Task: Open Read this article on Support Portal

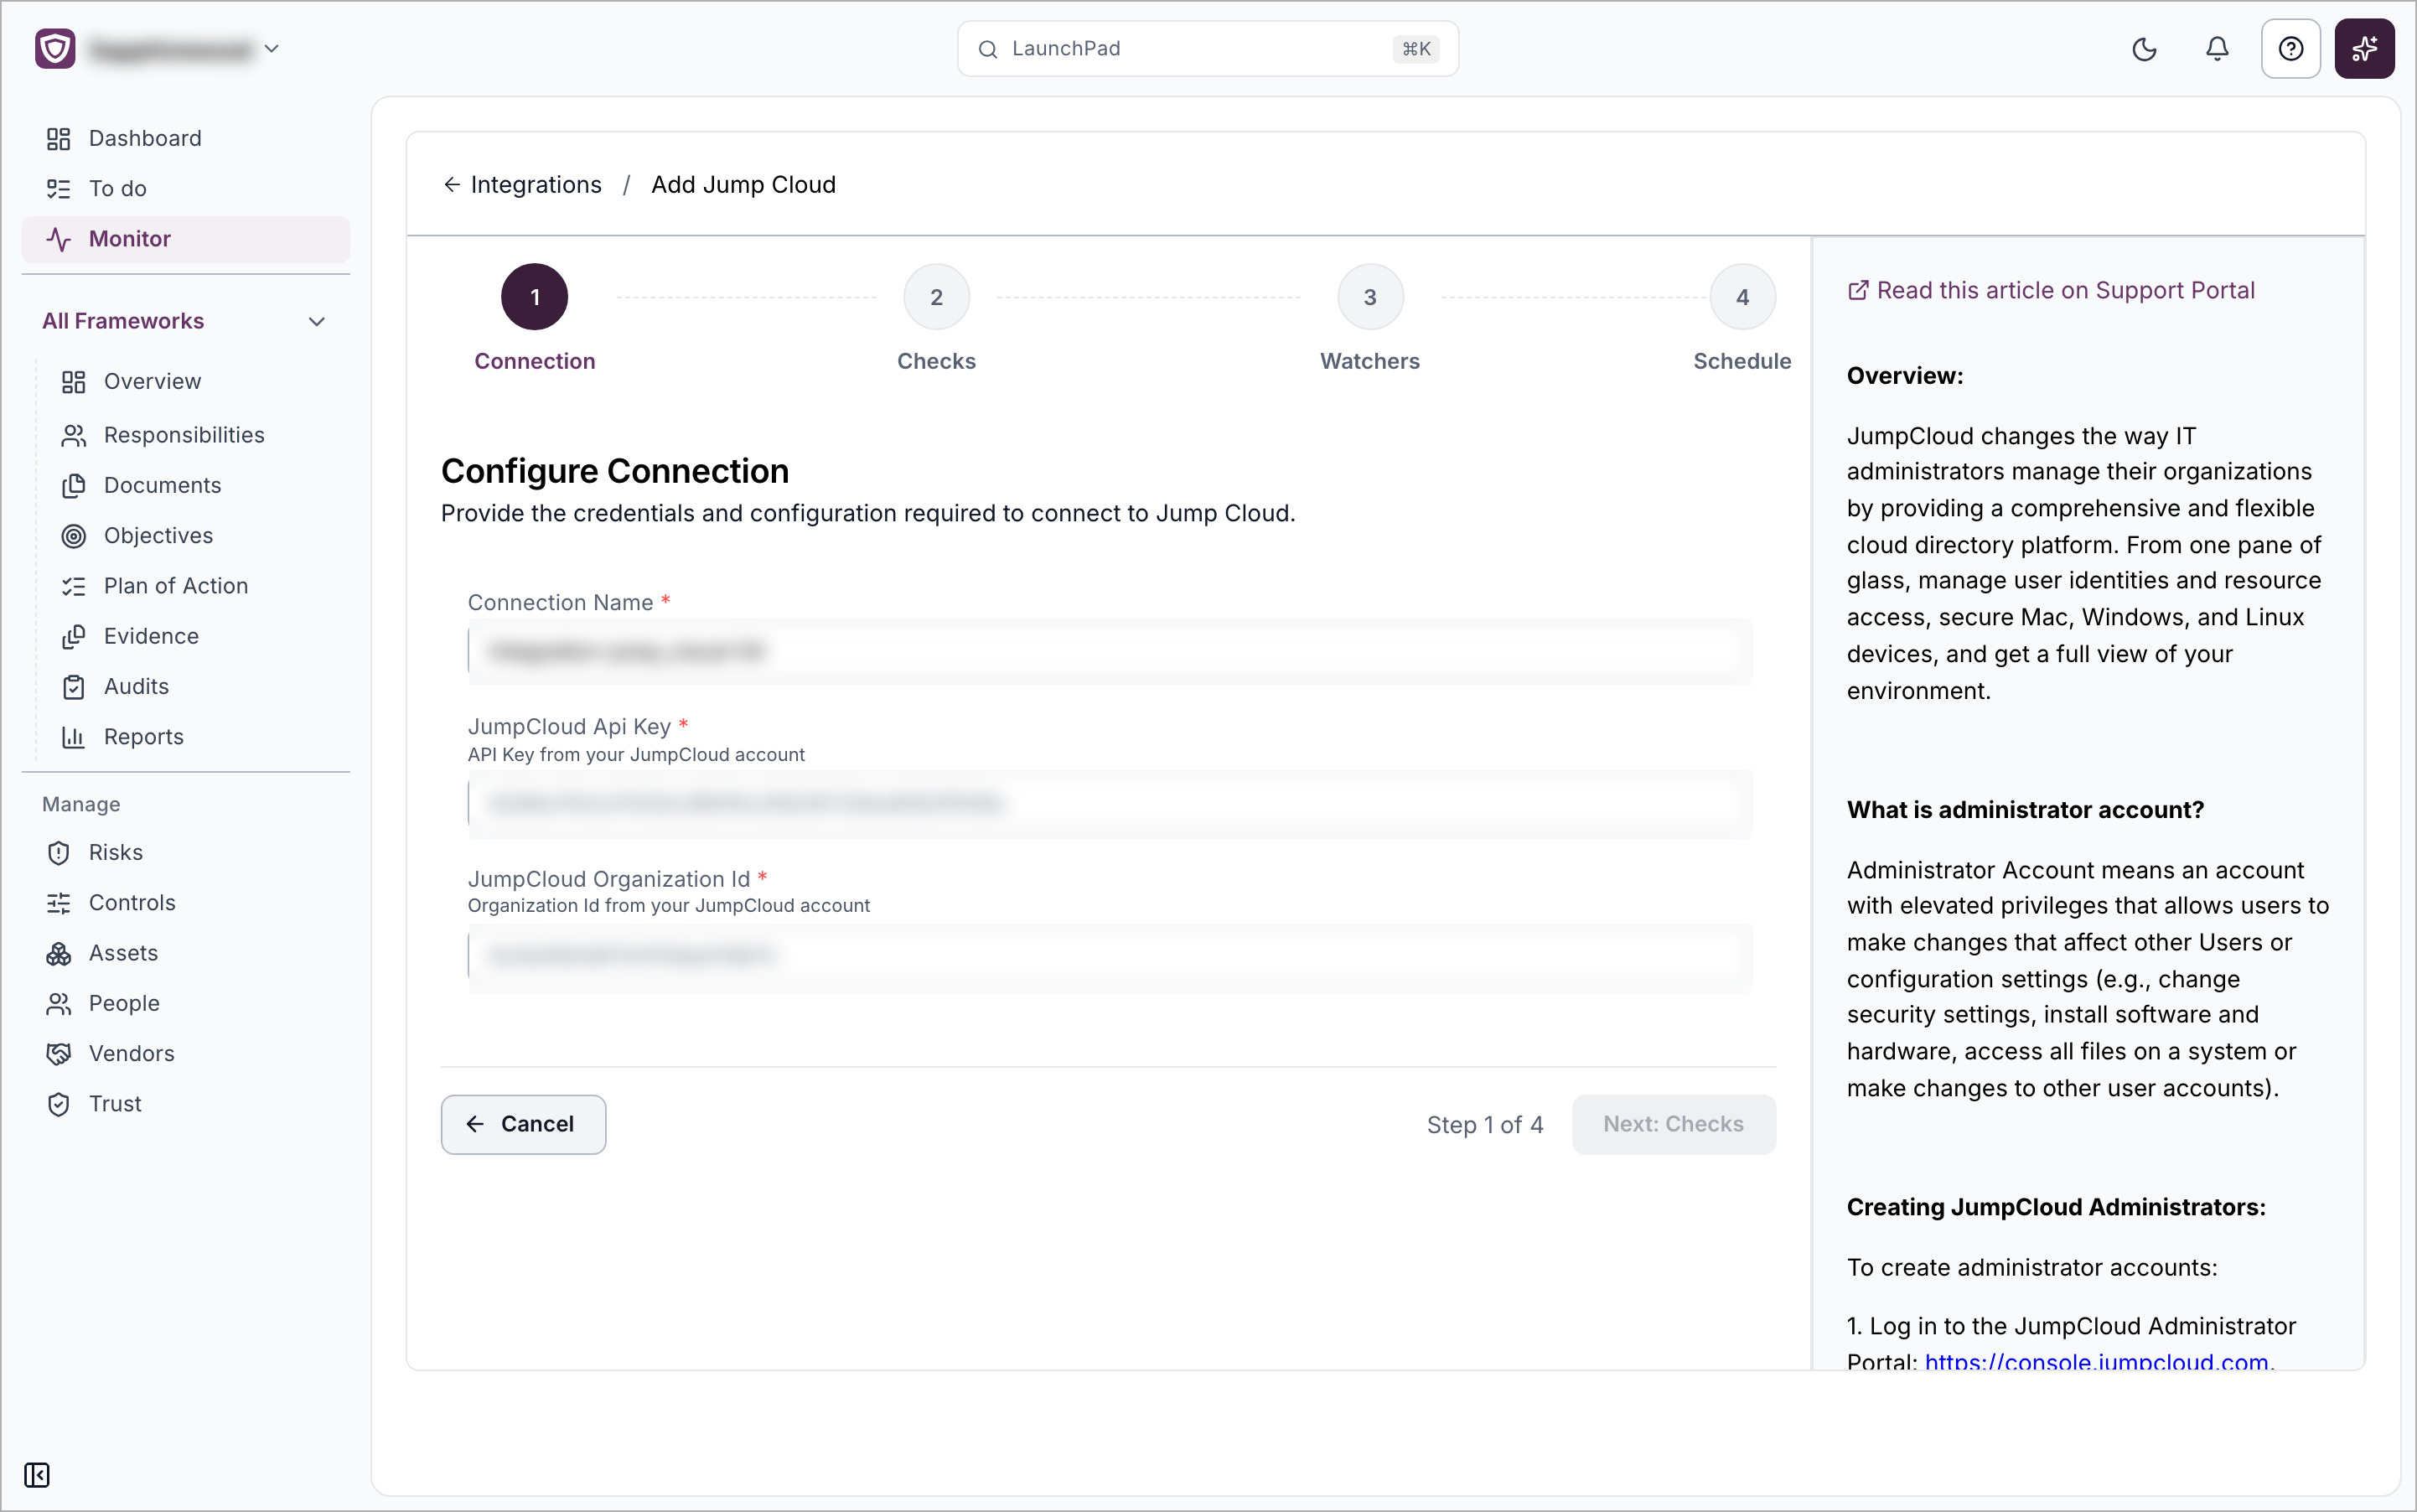Action: pyautogui.click(x=2051, y=290)
